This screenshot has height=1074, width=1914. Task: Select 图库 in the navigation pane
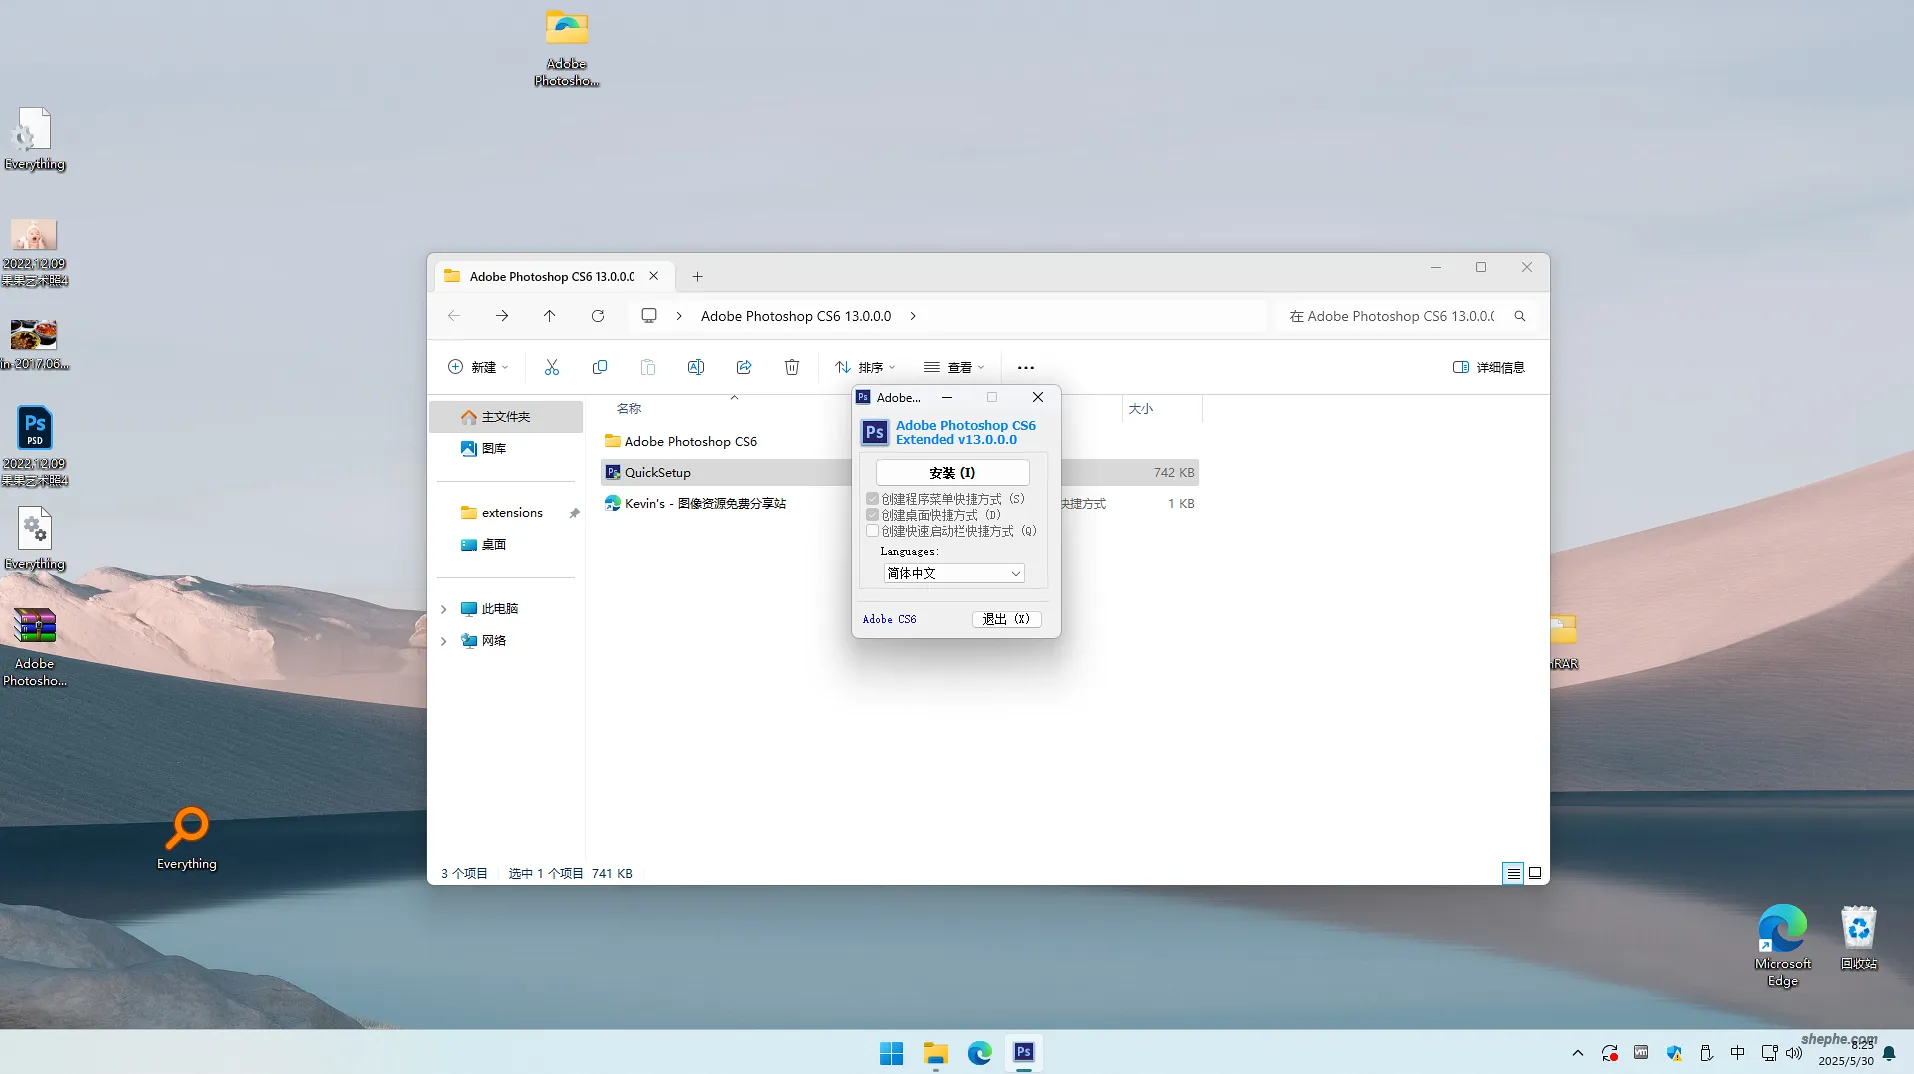tap(494, 448)
